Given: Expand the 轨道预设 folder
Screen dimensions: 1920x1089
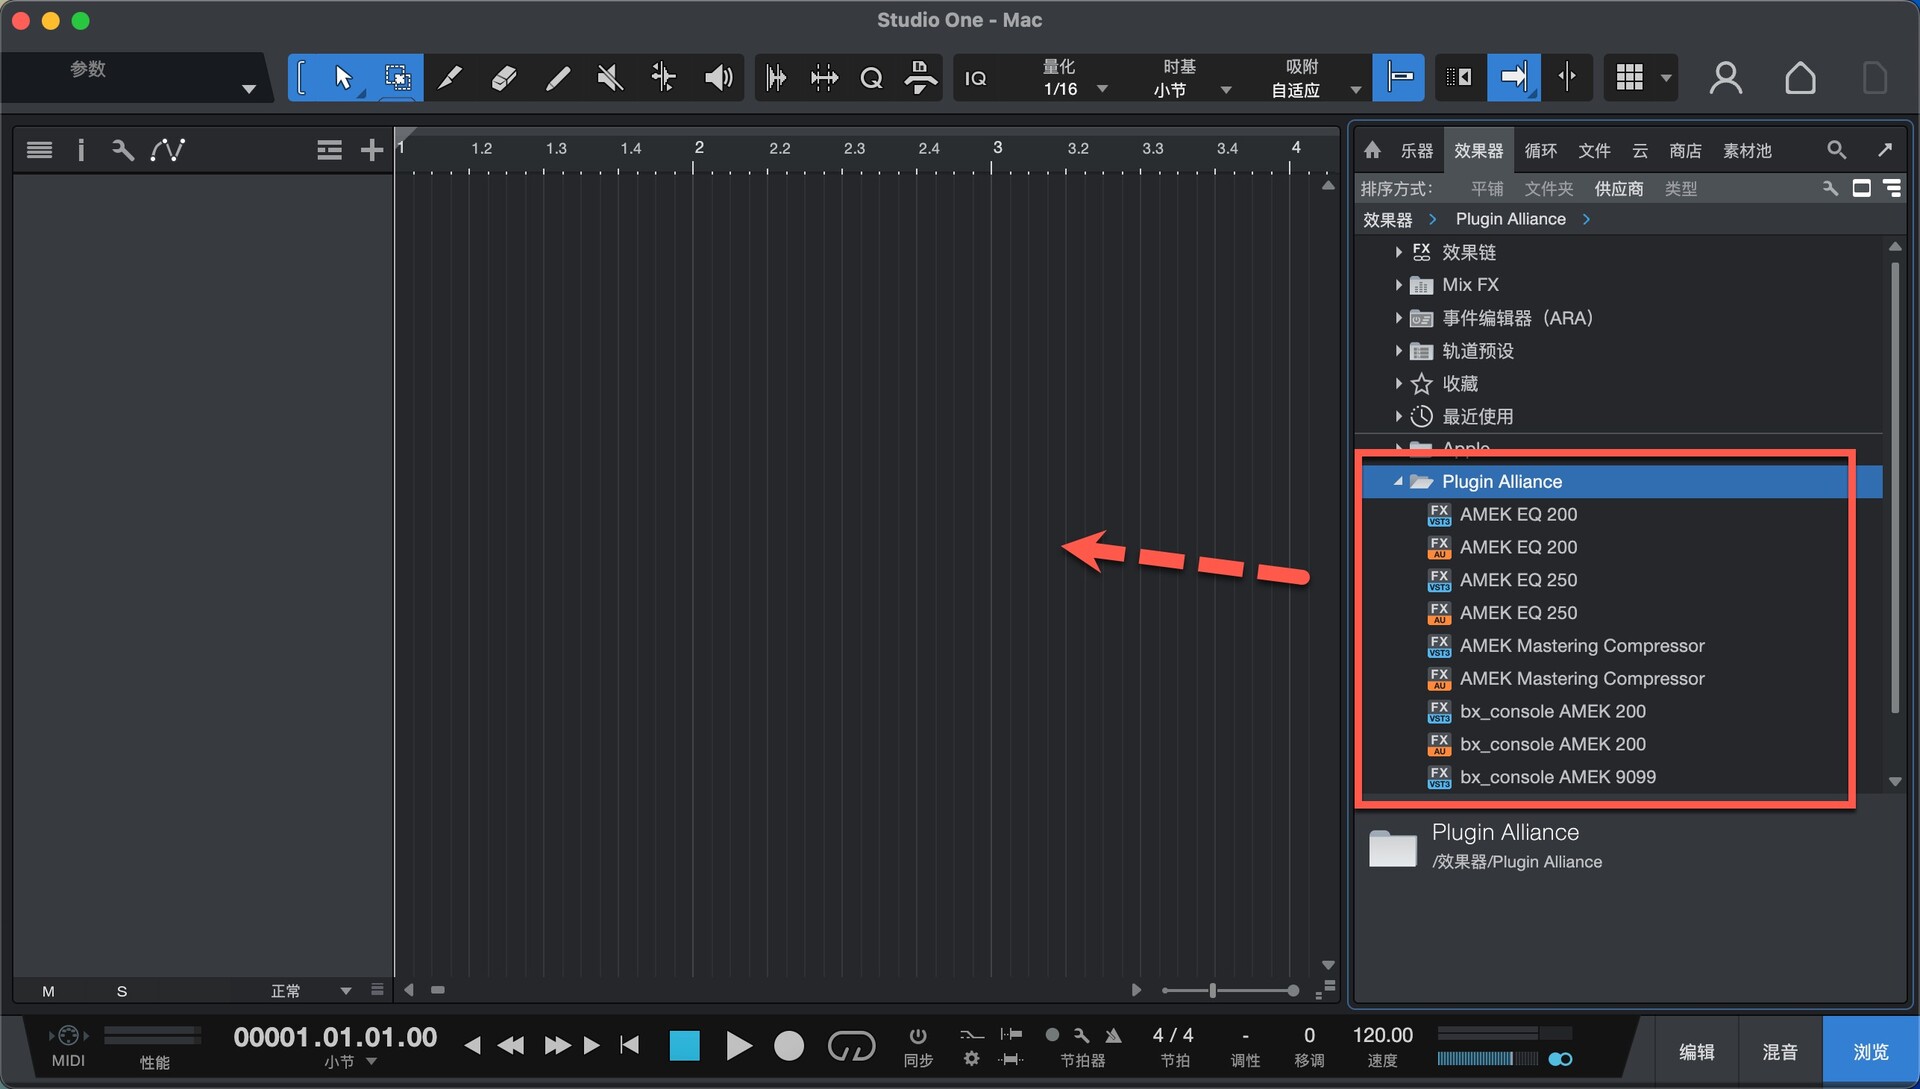Looking at the screenshot, I should coord(1398,351).
